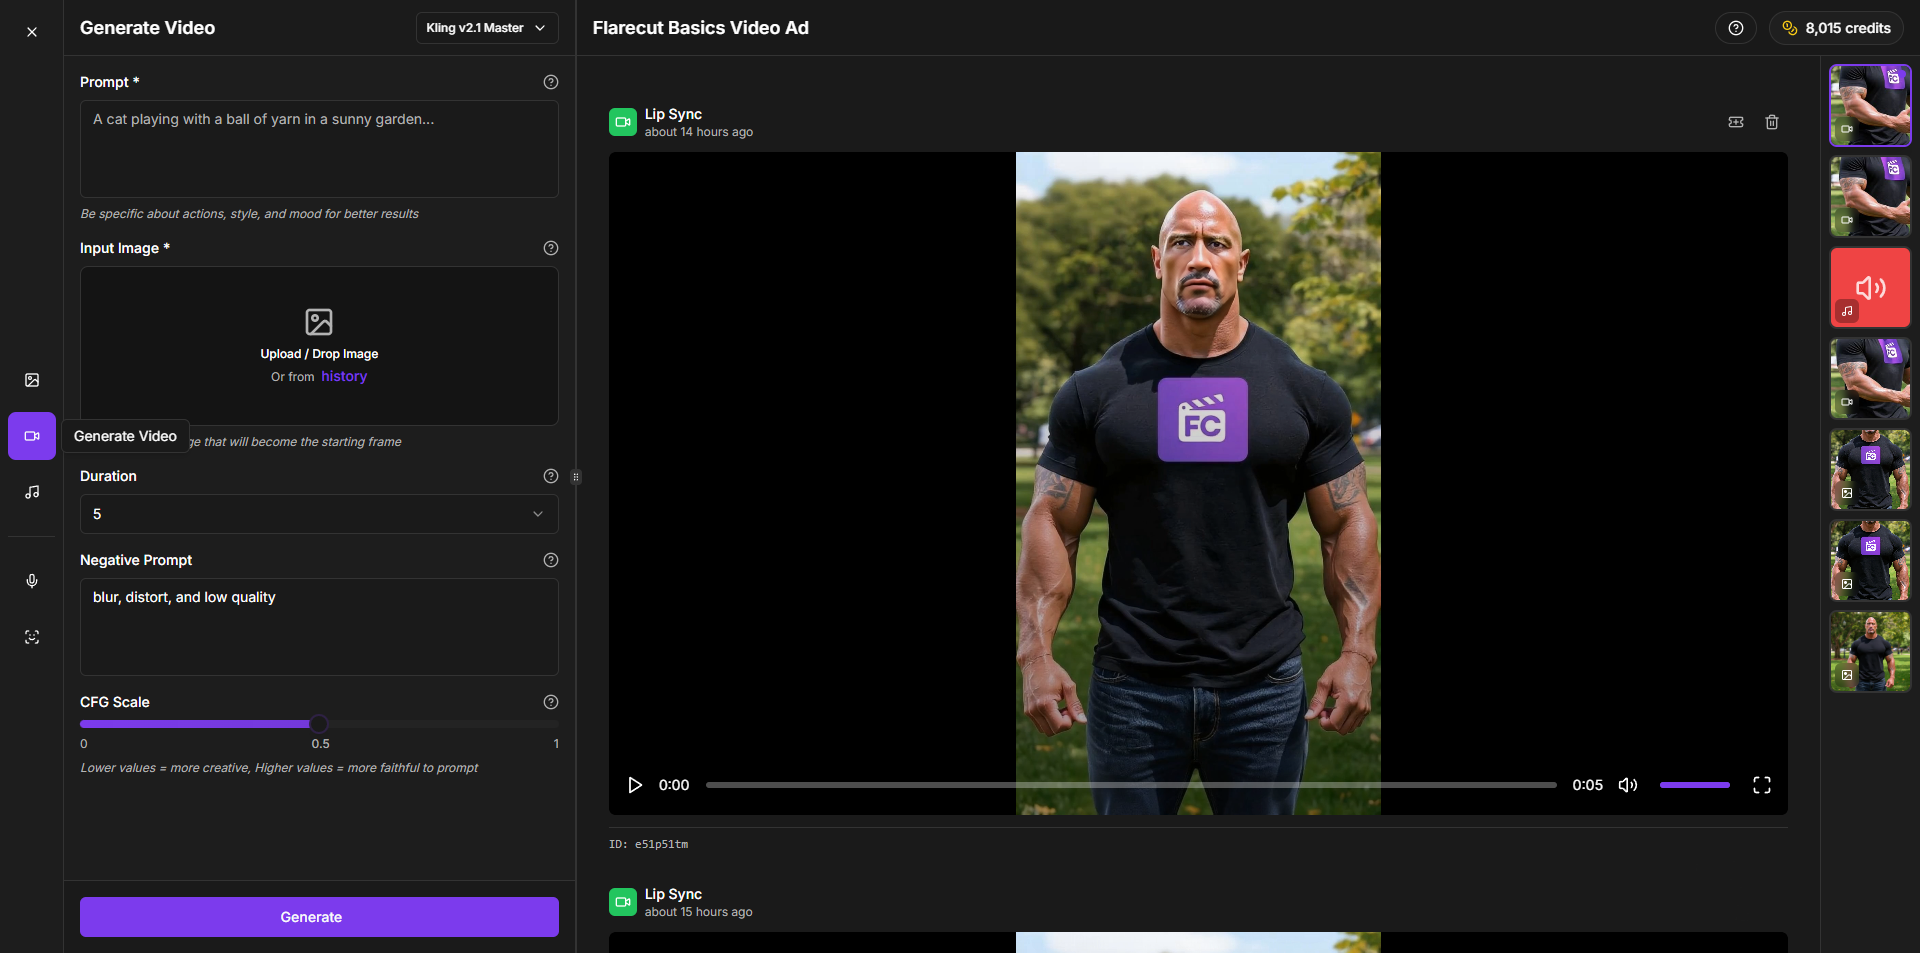
Task: Open the image generation sidebar icon
Action: point(32,380)
